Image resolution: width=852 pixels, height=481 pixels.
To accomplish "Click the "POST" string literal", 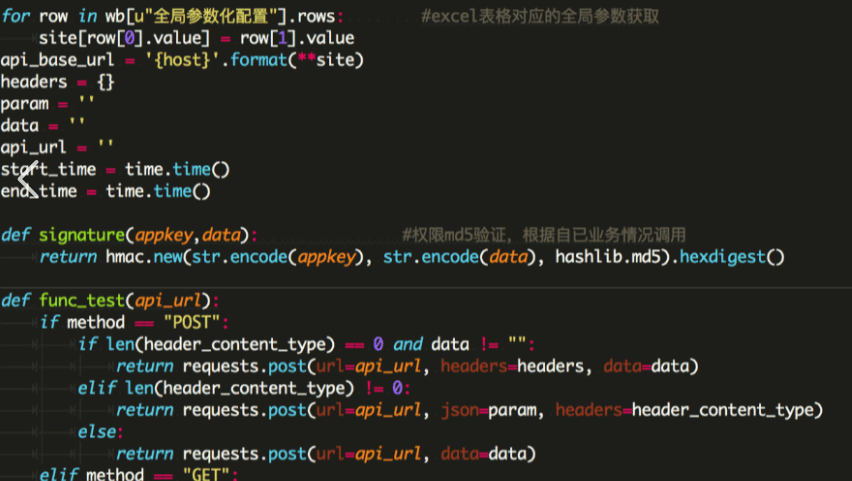I will pos(193,322).
